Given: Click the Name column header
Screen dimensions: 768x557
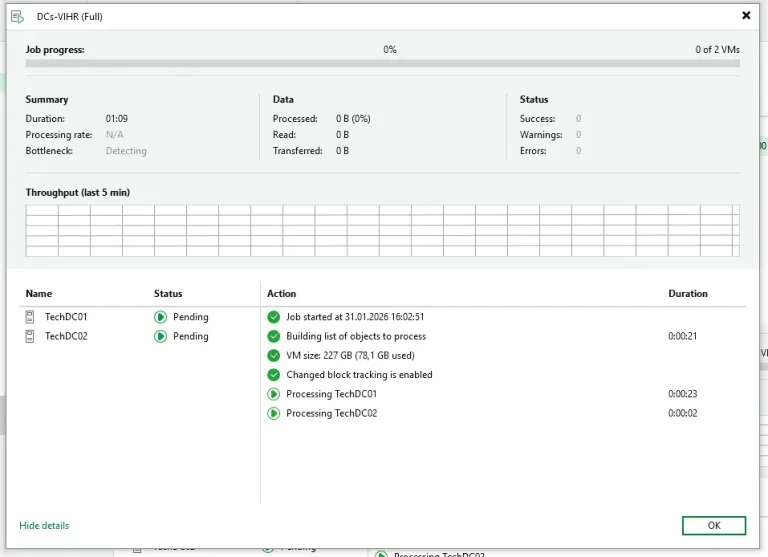Looking at the screenshot, I should click(x=39, y=293).
